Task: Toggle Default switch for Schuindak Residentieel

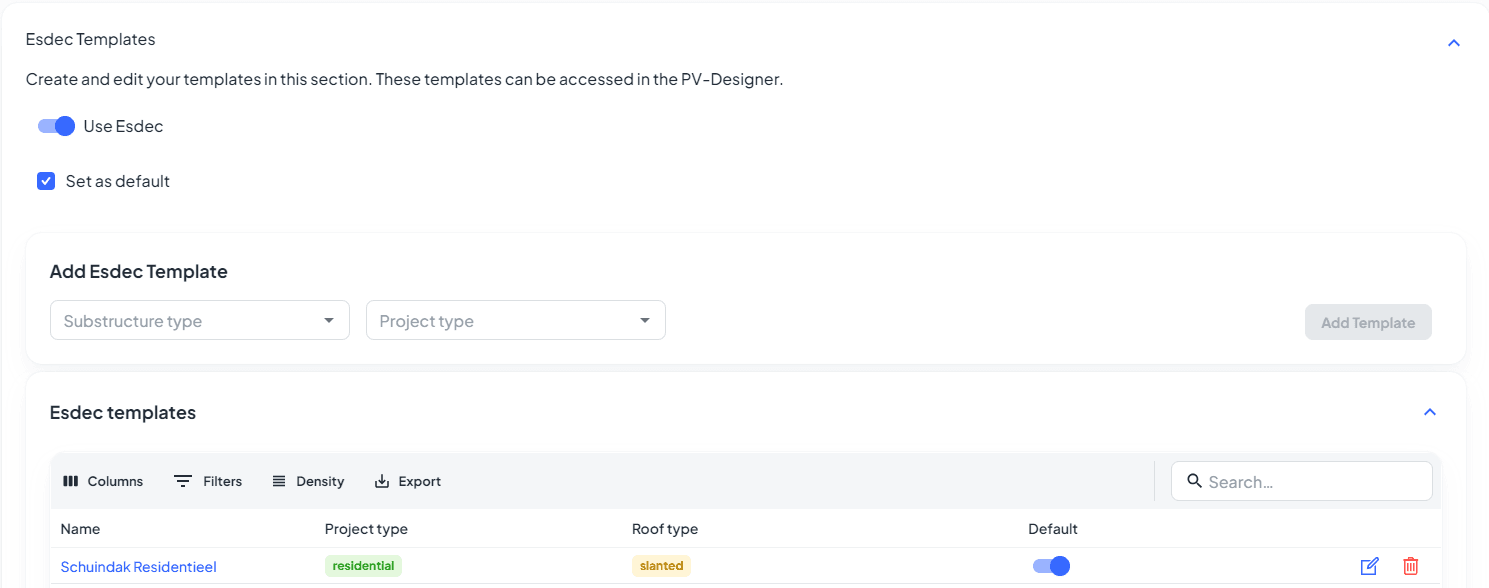Action: pos(1051,566)
